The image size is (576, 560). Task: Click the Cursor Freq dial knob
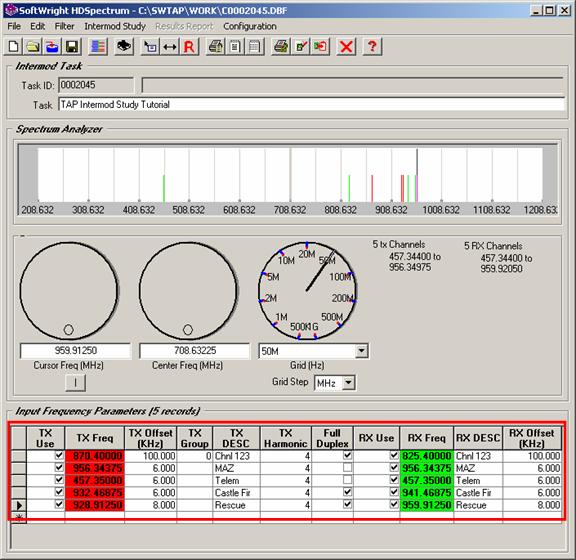click(69, 290)
